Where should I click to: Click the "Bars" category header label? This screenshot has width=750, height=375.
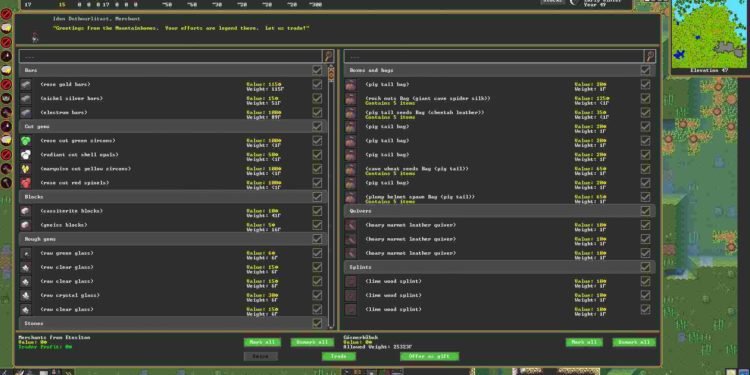tap(31, 70)
